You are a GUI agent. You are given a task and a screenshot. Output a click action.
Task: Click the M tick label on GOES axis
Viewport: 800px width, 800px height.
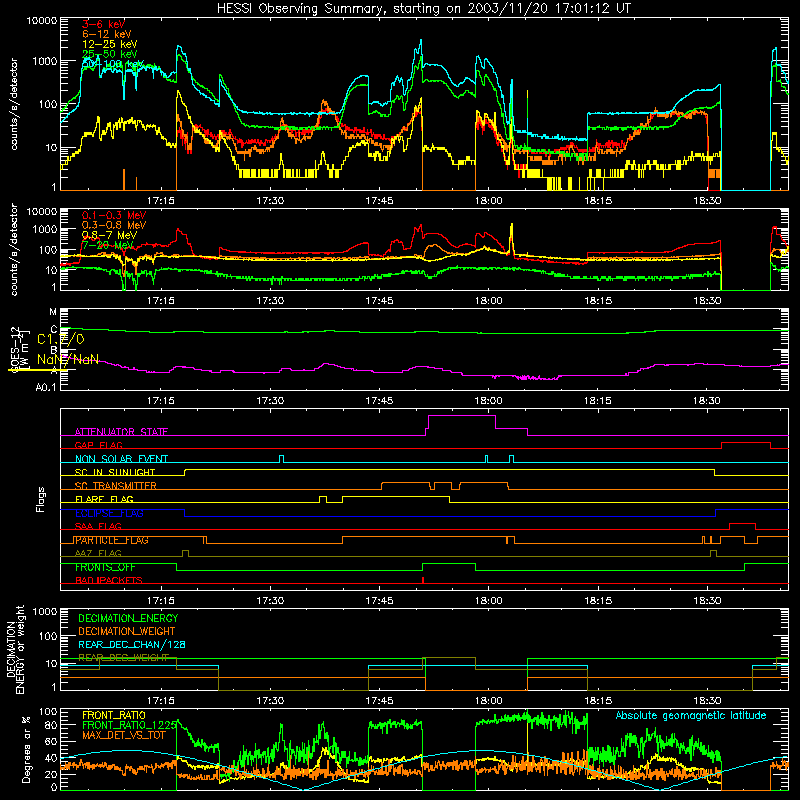(53, 312)
